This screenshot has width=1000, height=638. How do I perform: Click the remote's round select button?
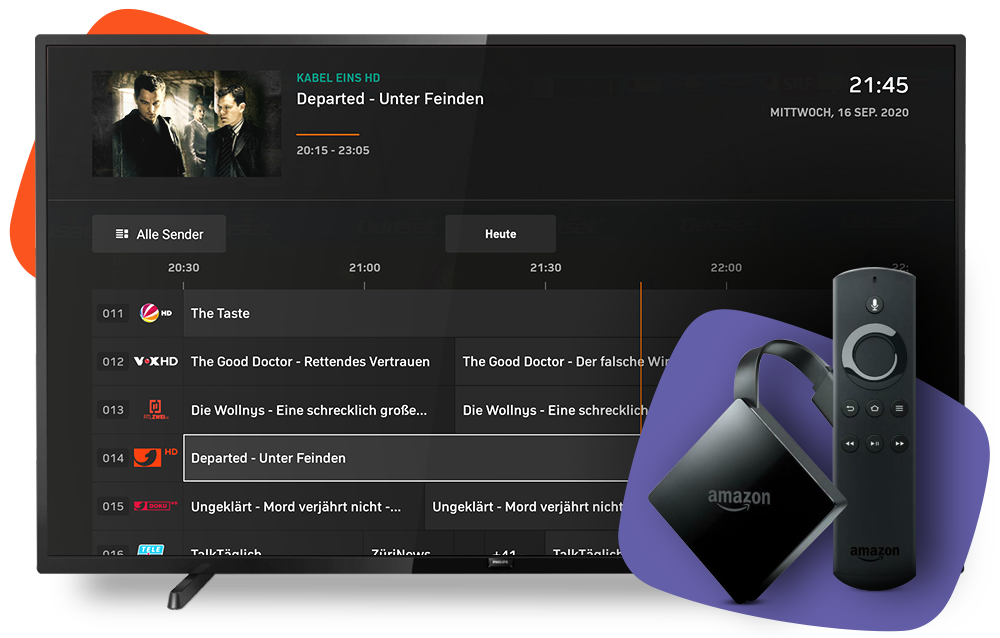[x=874, y=355]
